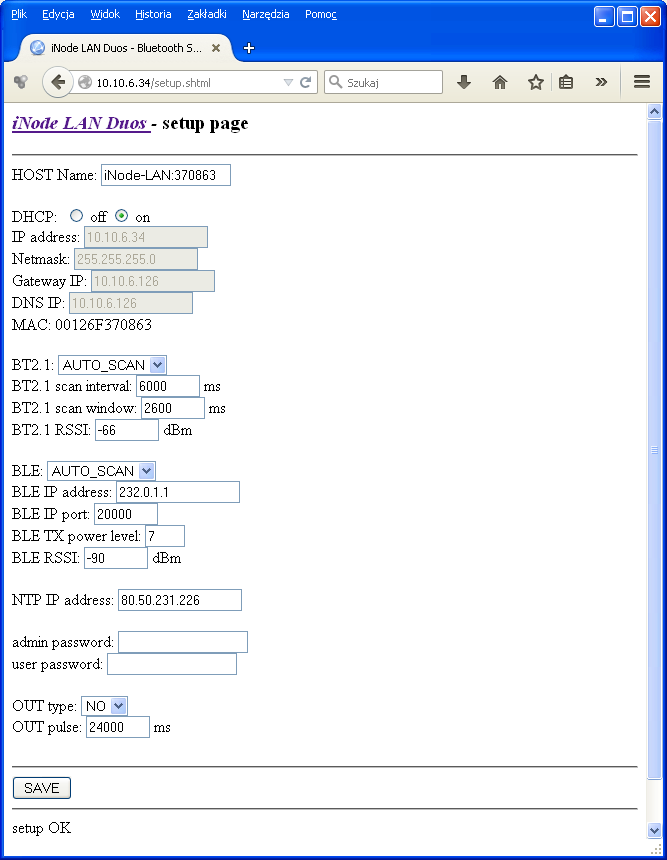The image size is (667, 860).
Task: Open the hamburger menu
Action: tap(642, 82)
